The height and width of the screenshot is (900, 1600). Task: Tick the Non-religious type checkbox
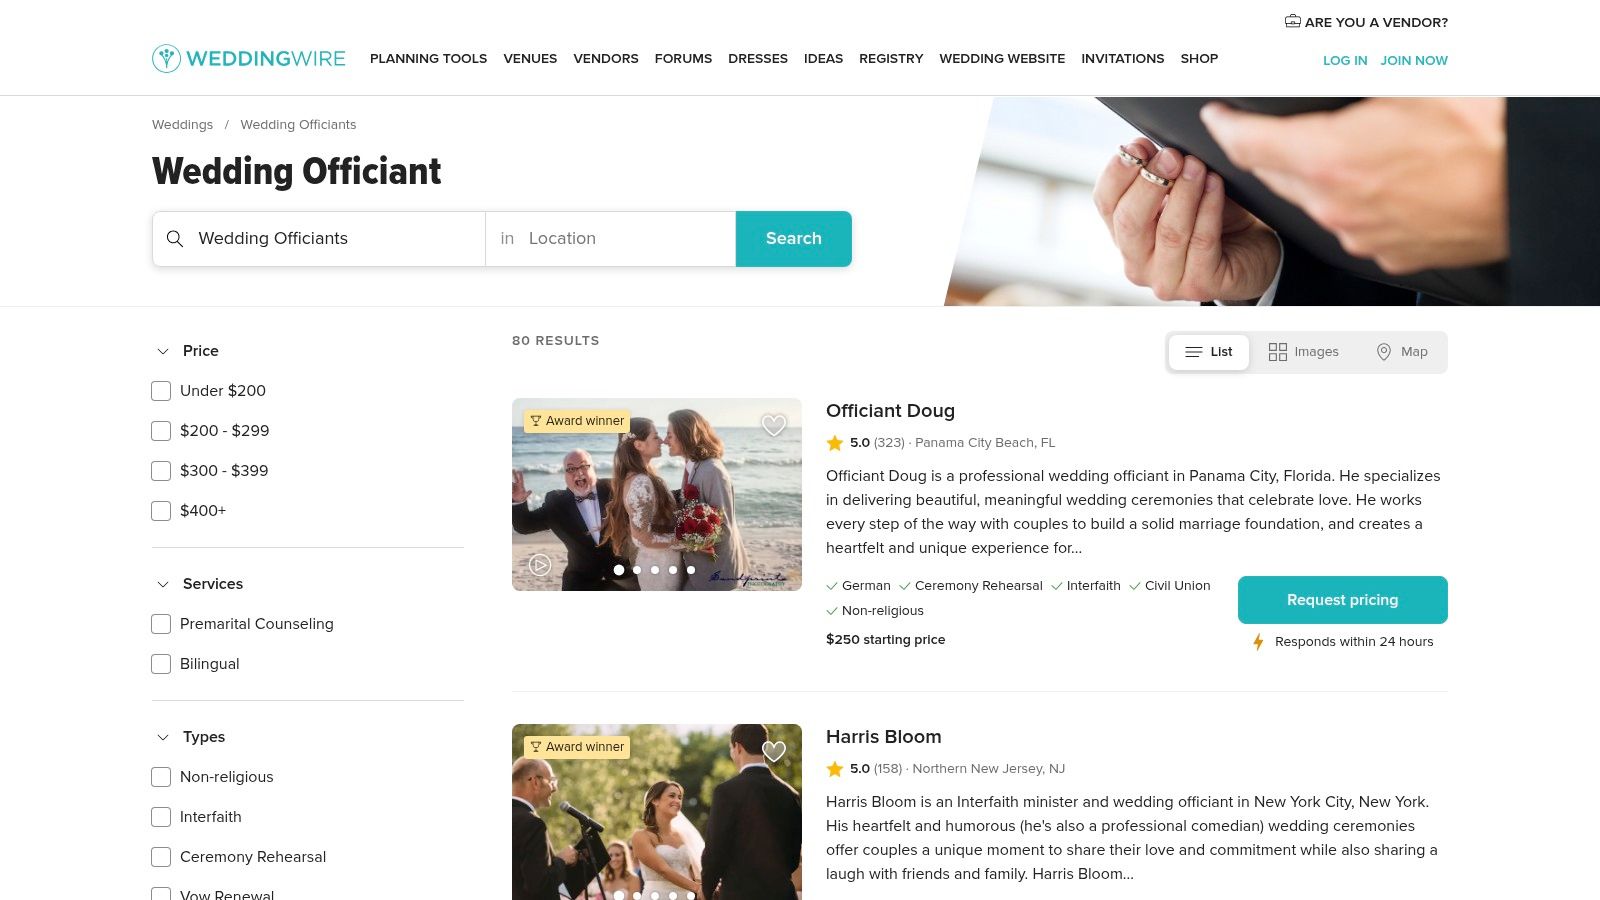pos(161,777)
